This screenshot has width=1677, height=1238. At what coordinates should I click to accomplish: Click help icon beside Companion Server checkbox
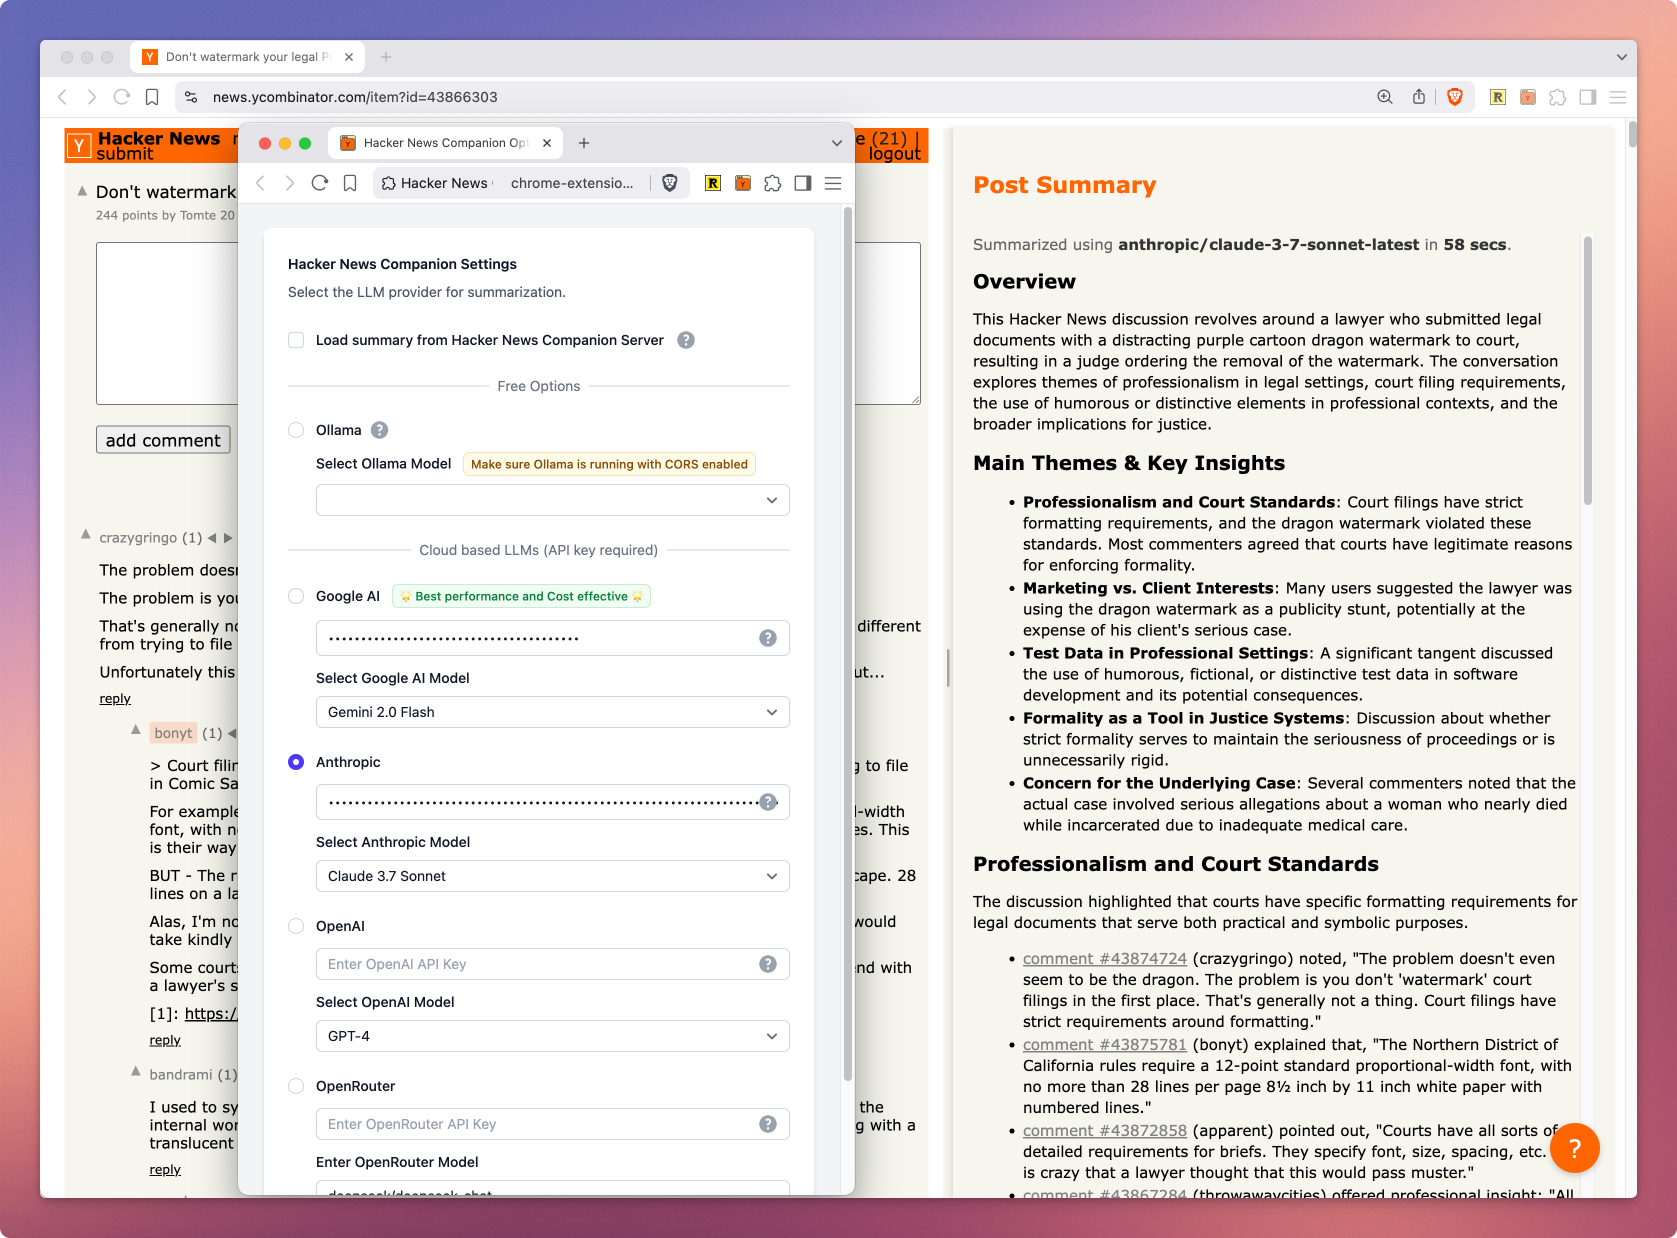click(686, 340)
